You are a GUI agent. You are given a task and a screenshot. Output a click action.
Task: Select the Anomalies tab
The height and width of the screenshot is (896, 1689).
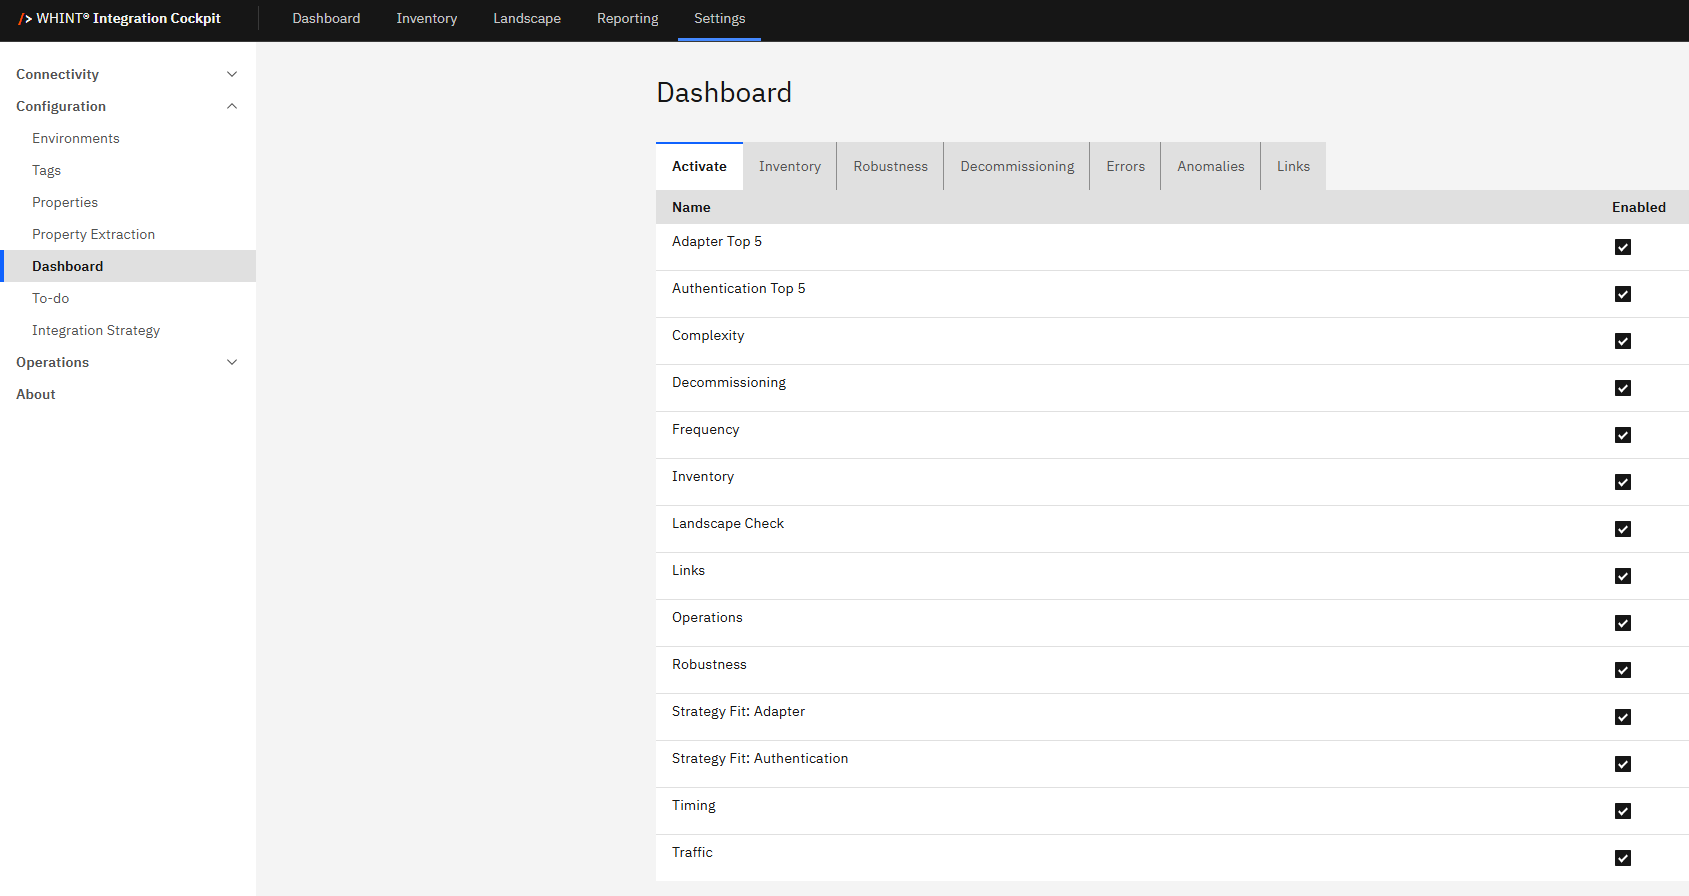tap(1210, 167)
